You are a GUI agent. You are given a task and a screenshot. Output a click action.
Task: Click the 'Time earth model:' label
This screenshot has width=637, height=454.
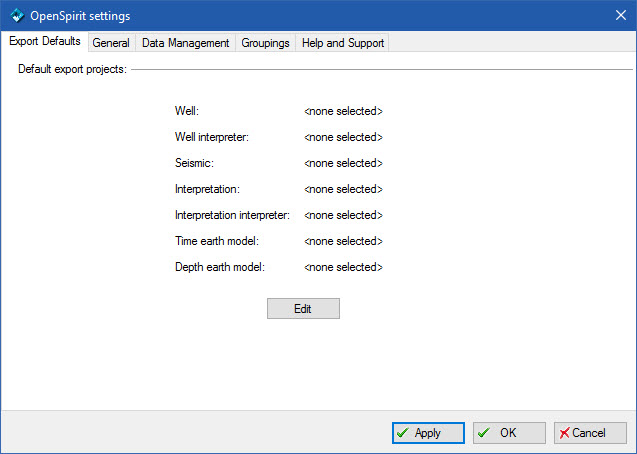[217, 241]
